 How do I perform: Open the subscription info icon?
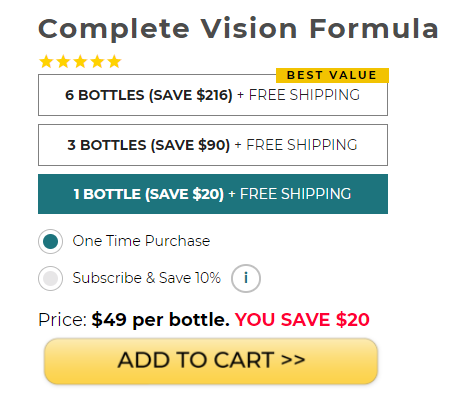coord(246,278)
